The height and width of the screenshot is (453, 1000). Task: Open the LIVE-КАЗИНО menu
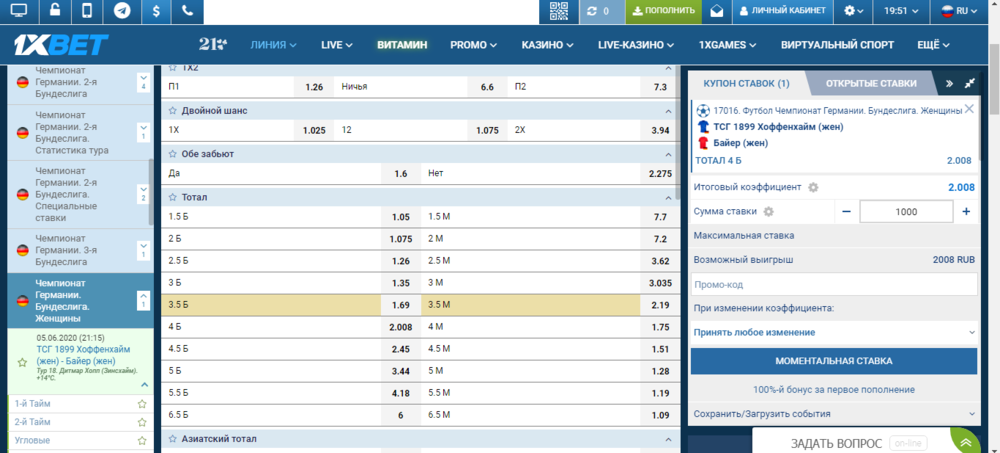[x=636, y=45]
